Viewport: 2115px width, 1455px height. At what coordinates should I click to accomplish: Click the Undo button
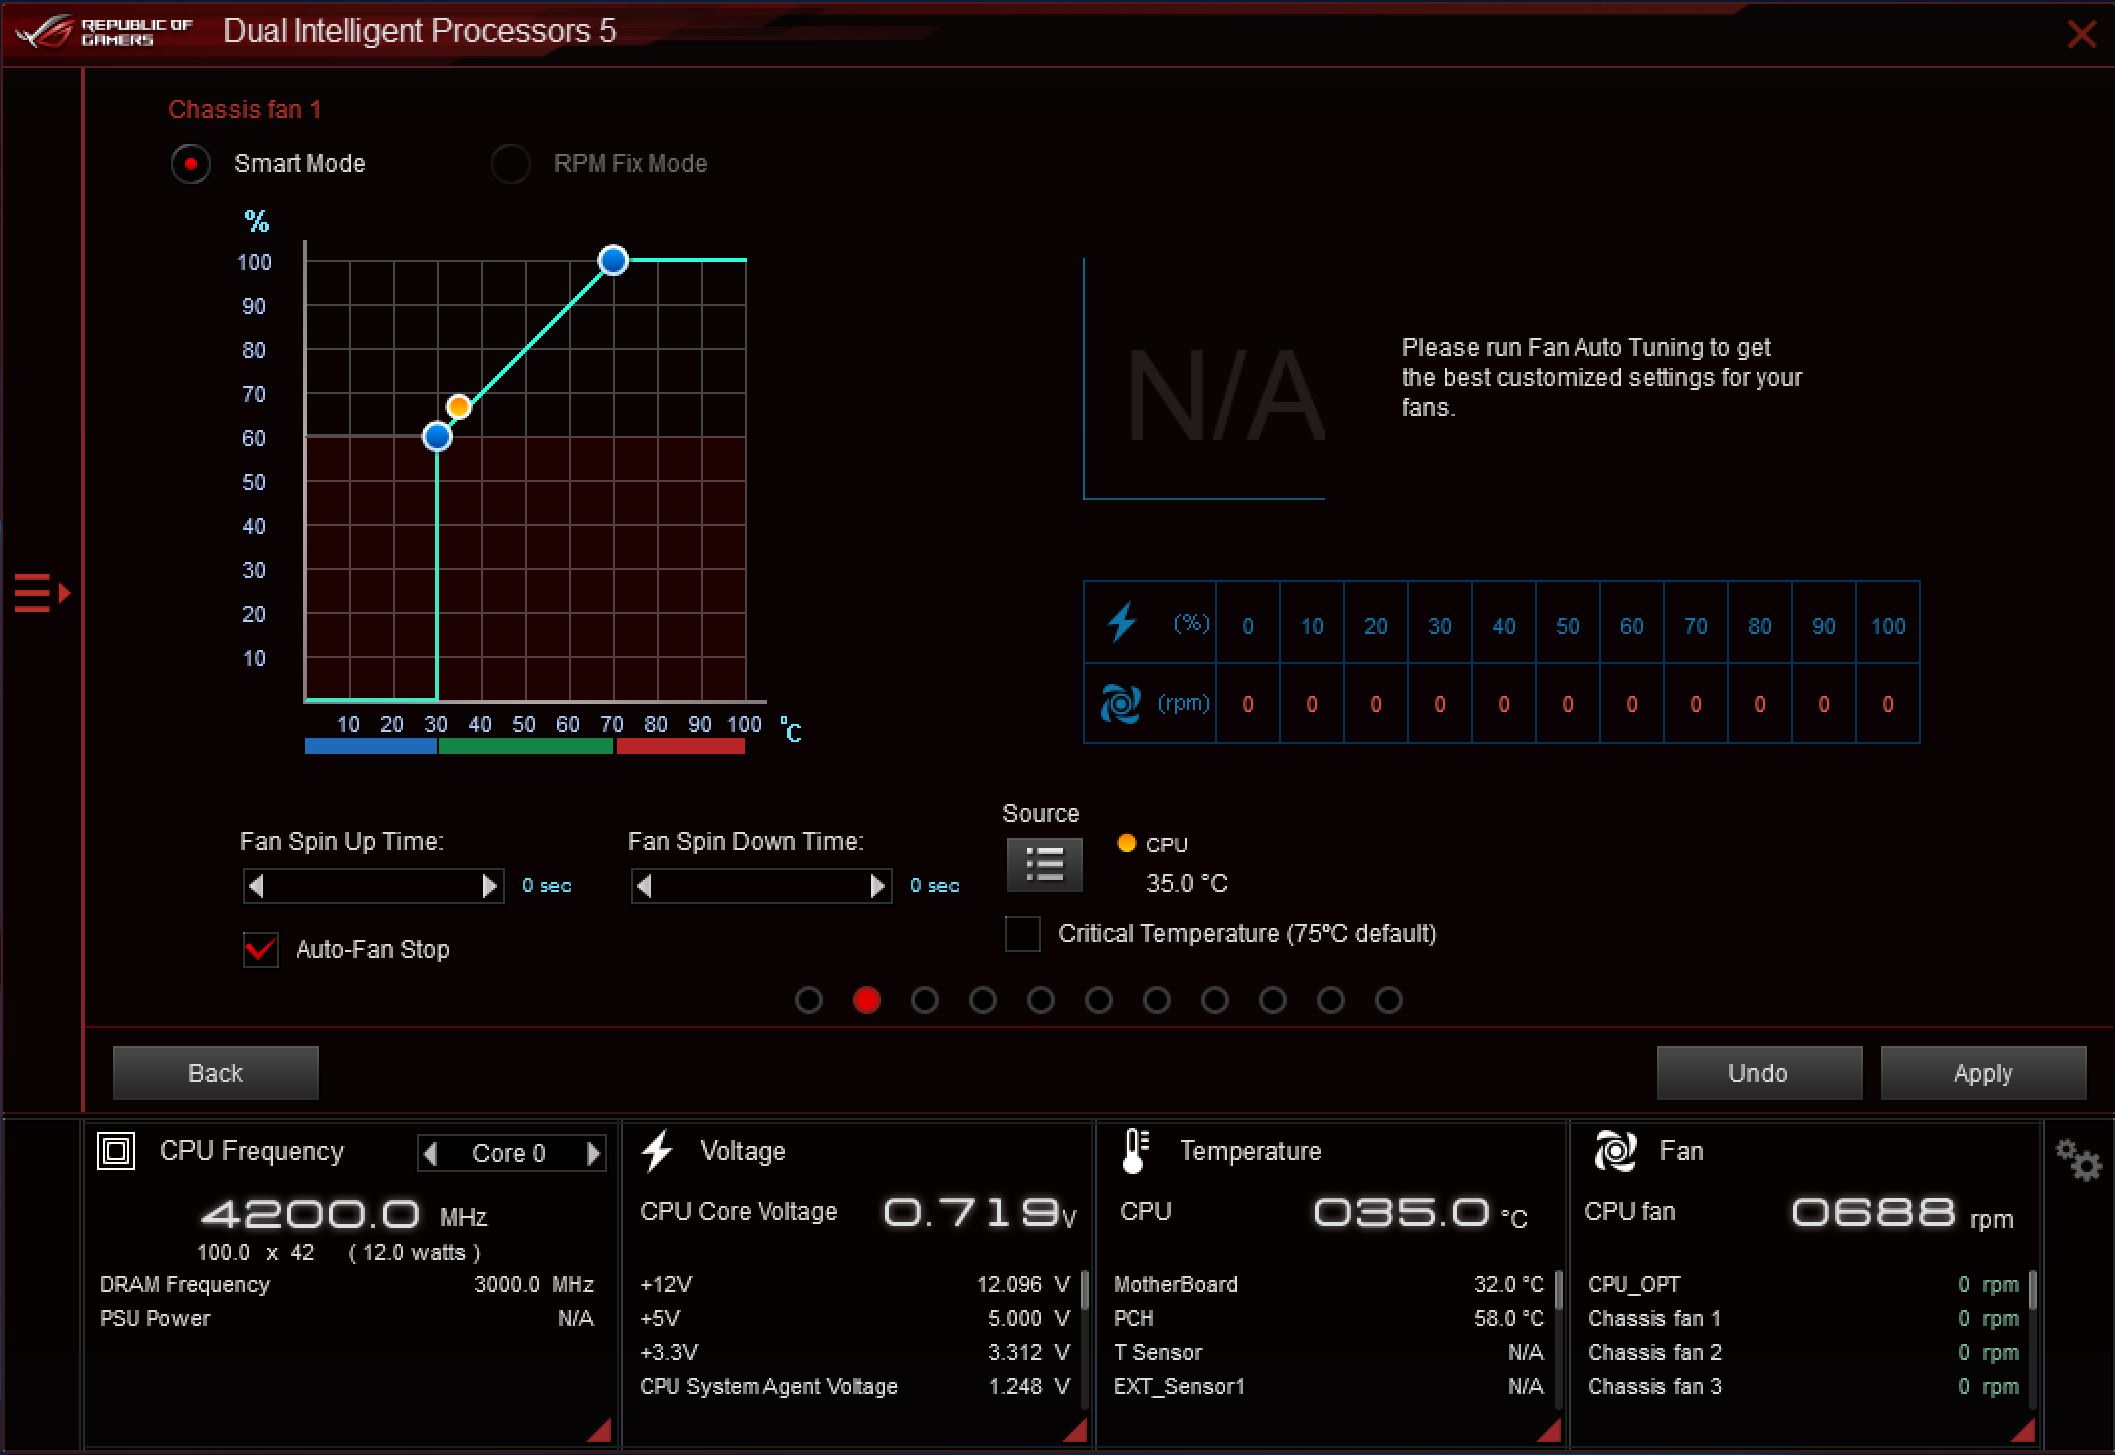(x=1759, y=1073)
